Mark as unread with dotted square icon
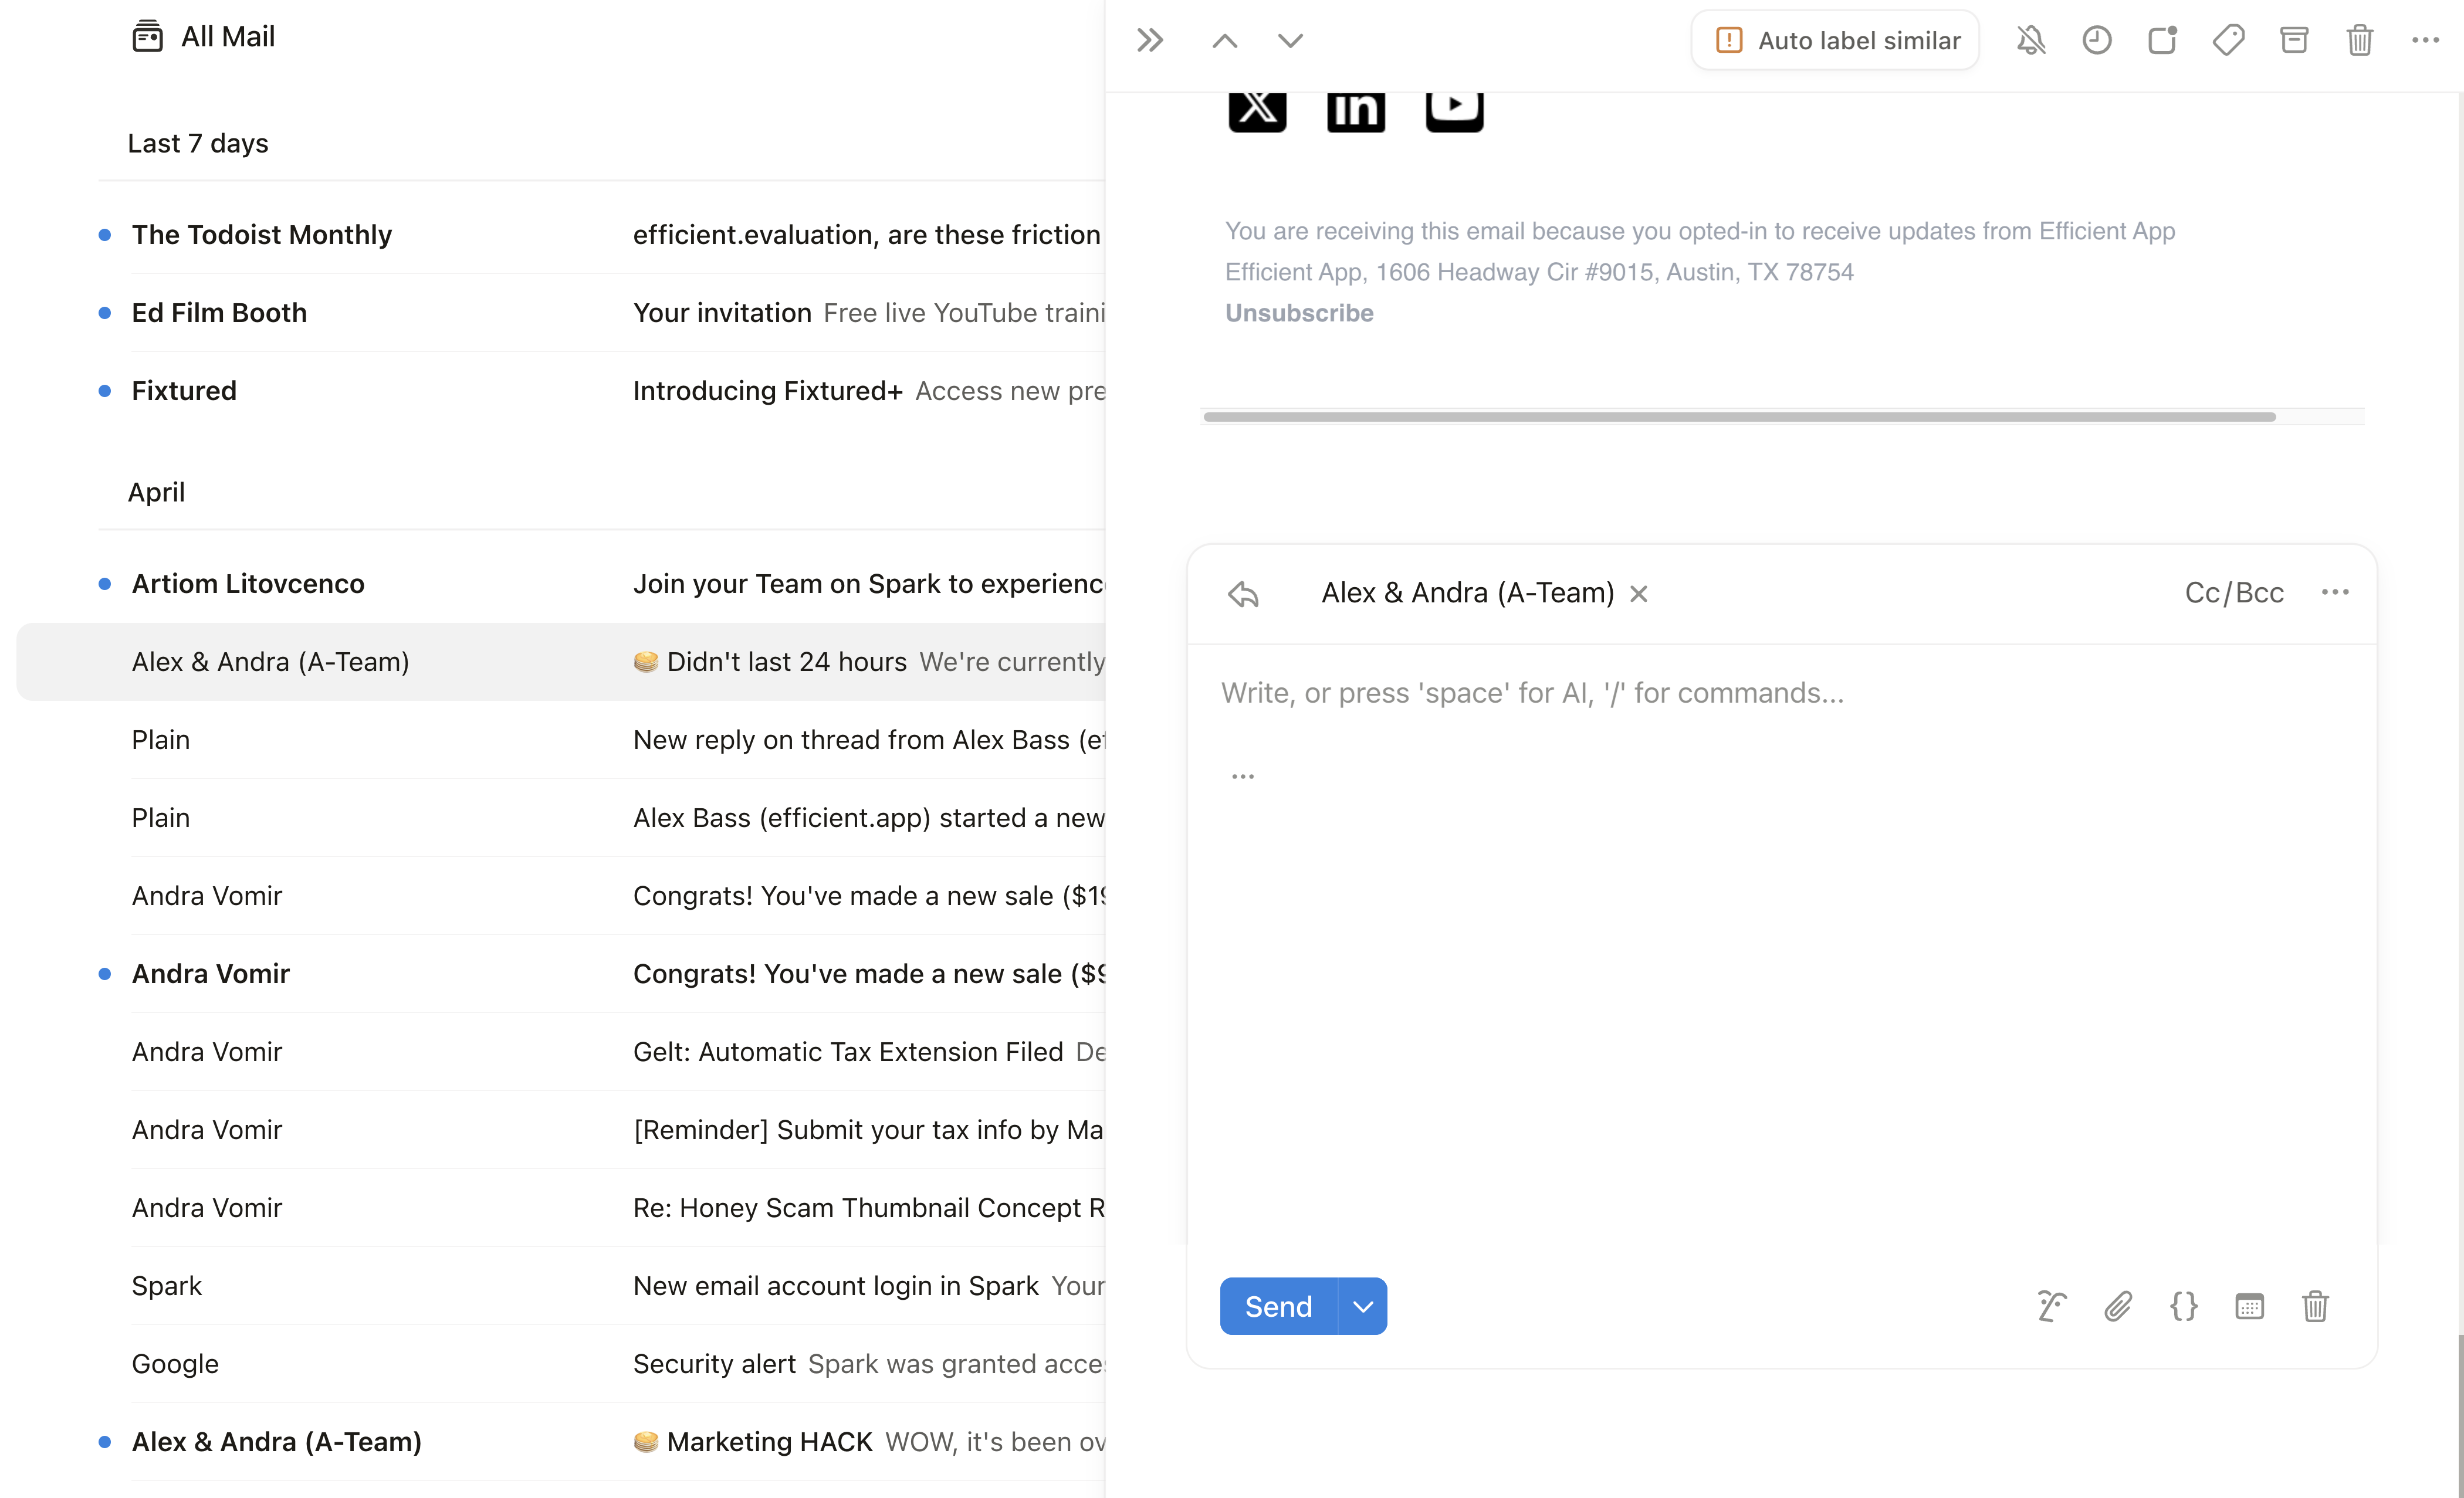Image resolution: width=2464 pixels, height=1498 pixels. (2163, 40)
